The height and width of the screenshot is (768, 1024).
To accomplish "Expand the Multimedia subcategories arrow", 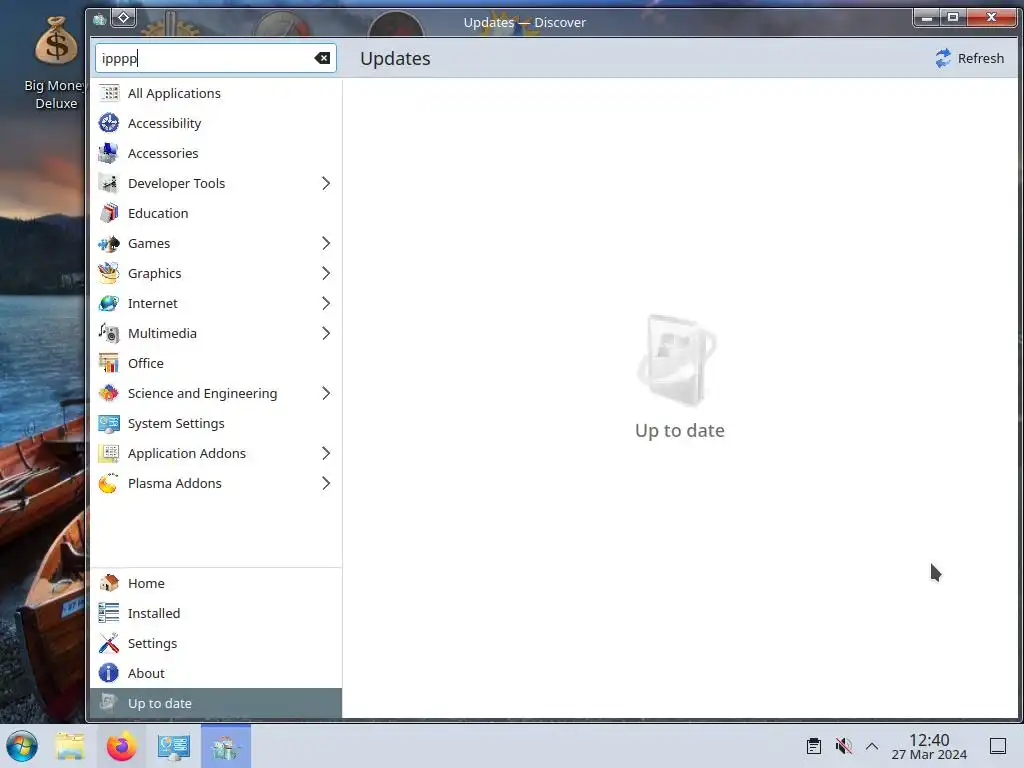I will click(x=326, y=334).
